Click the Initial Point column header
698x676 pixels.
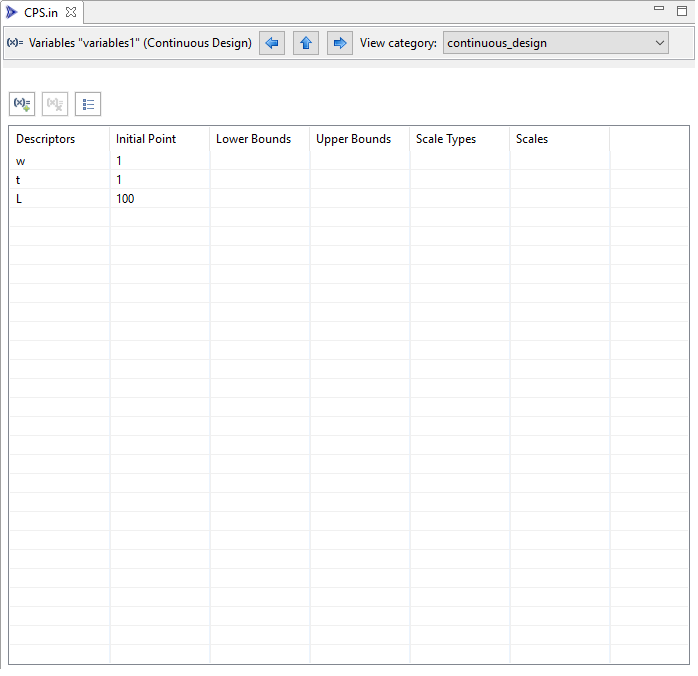click(159, 139)
